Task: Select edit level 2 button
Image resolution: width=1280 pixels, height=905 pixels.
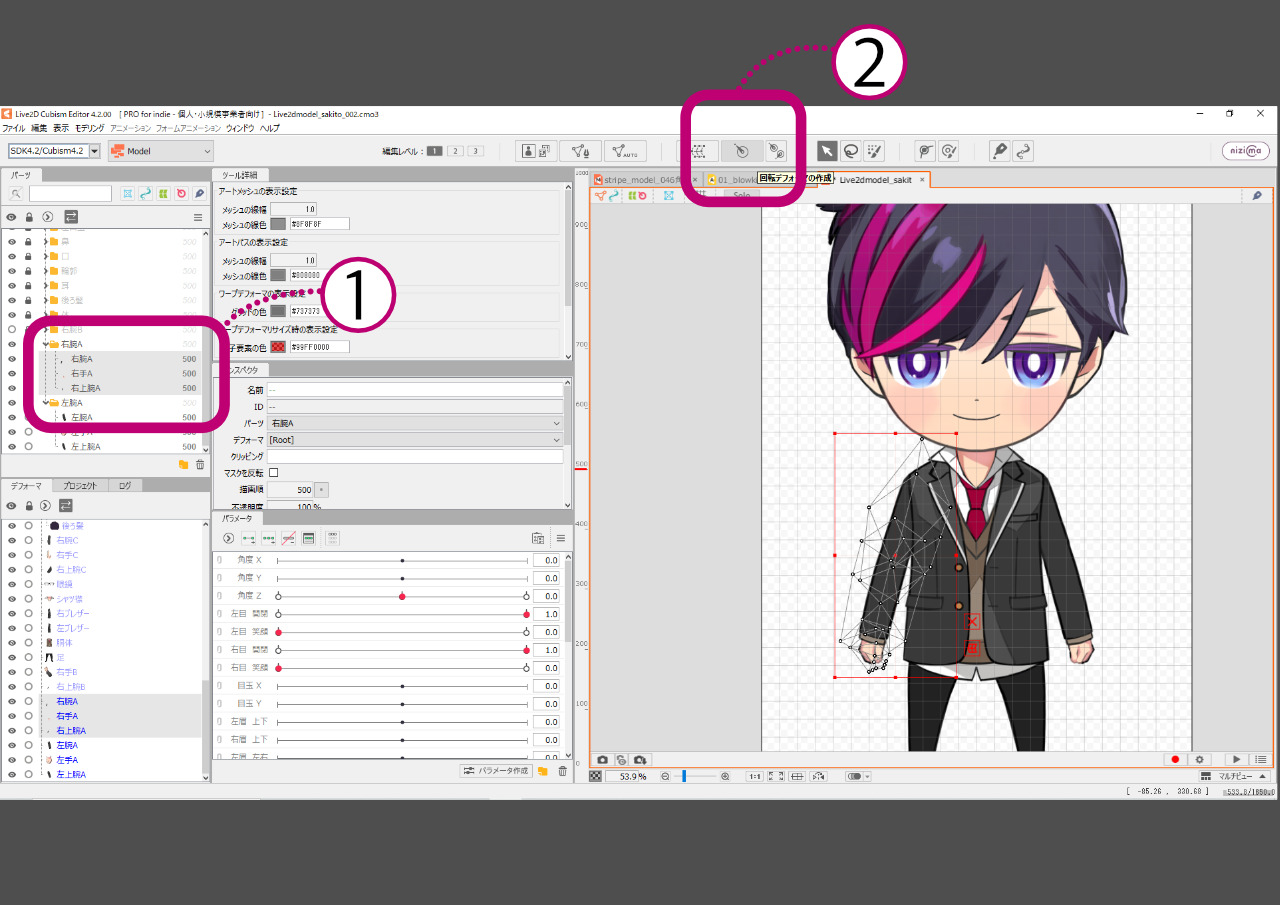Action: 455,151
